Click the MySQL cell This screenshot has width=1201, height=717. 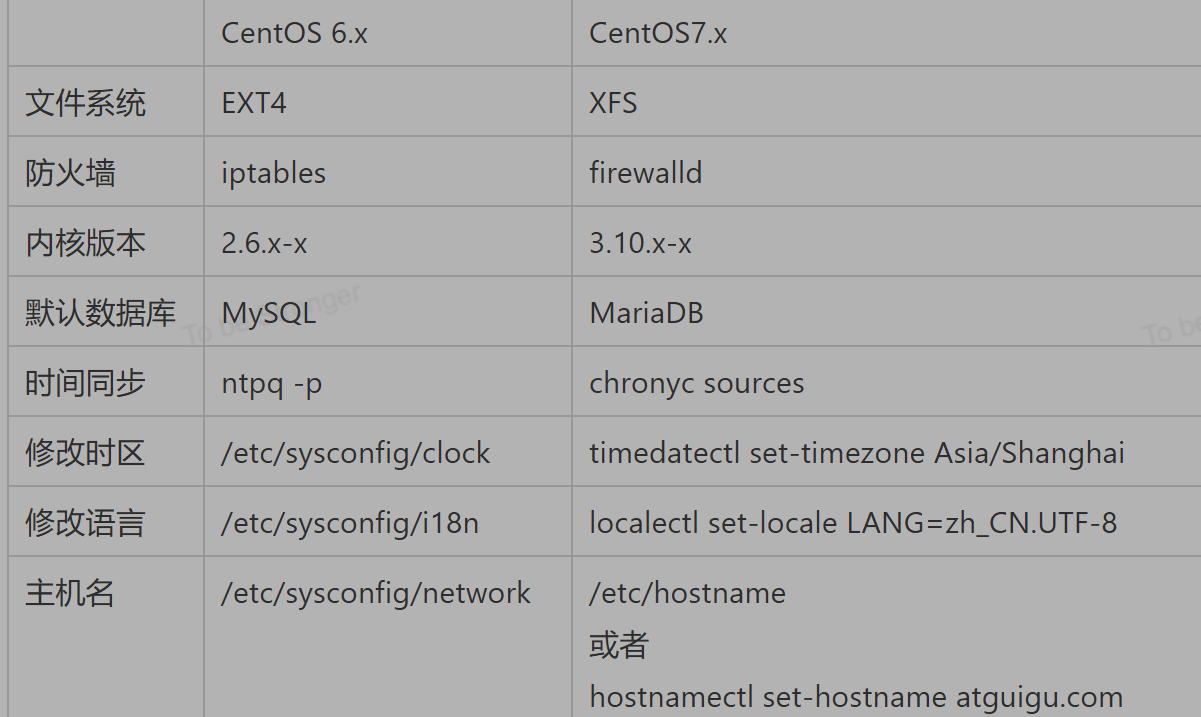point(268,313)
